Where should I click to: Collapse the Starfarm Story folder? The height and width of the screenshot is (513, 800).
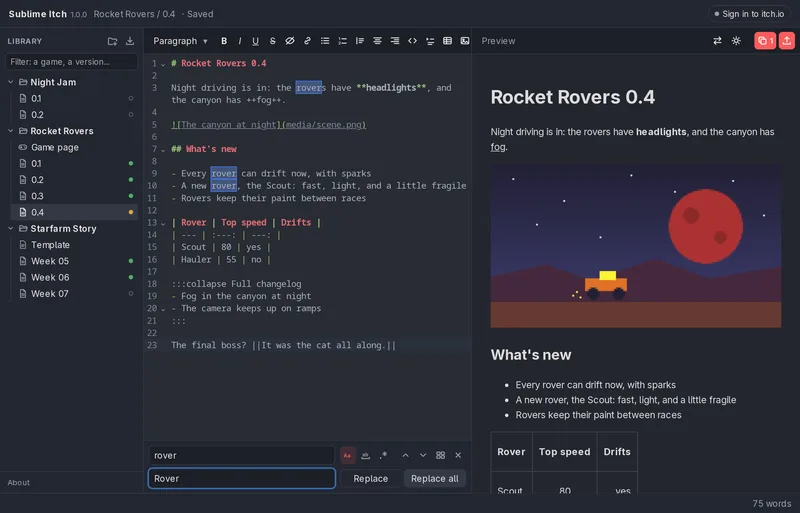(x=11, y=229)
